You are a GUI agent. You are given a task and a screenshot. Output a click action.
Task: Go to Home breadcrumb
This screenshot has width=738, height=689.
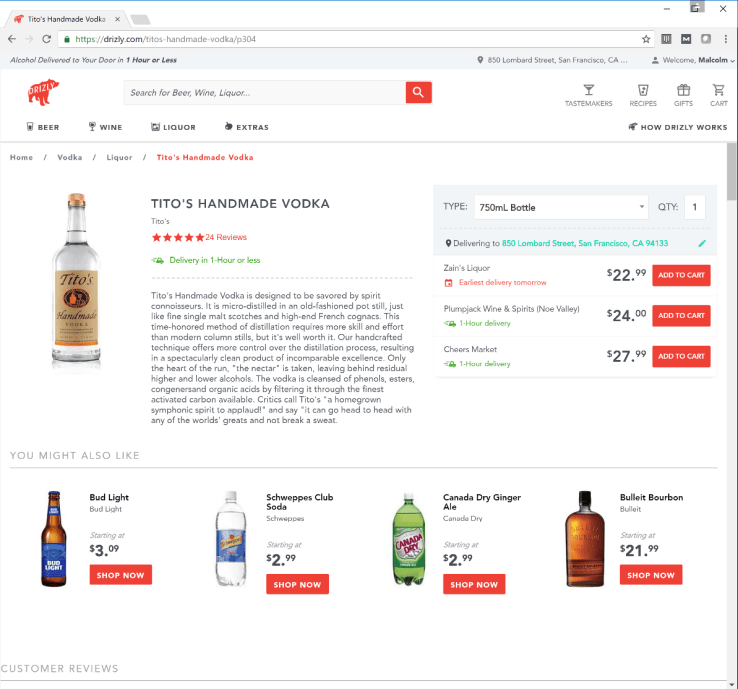pos(22,158)
